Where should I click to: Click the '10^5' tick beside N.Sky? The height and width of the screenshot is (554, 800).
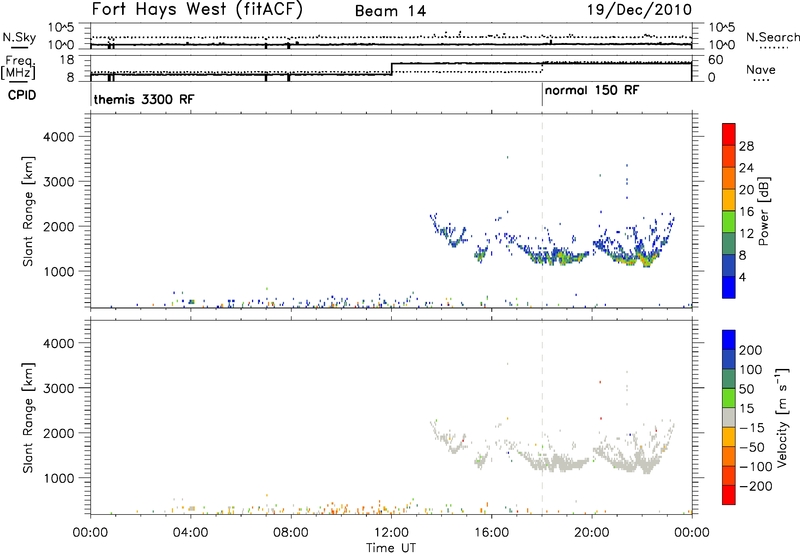pos(61,28)
